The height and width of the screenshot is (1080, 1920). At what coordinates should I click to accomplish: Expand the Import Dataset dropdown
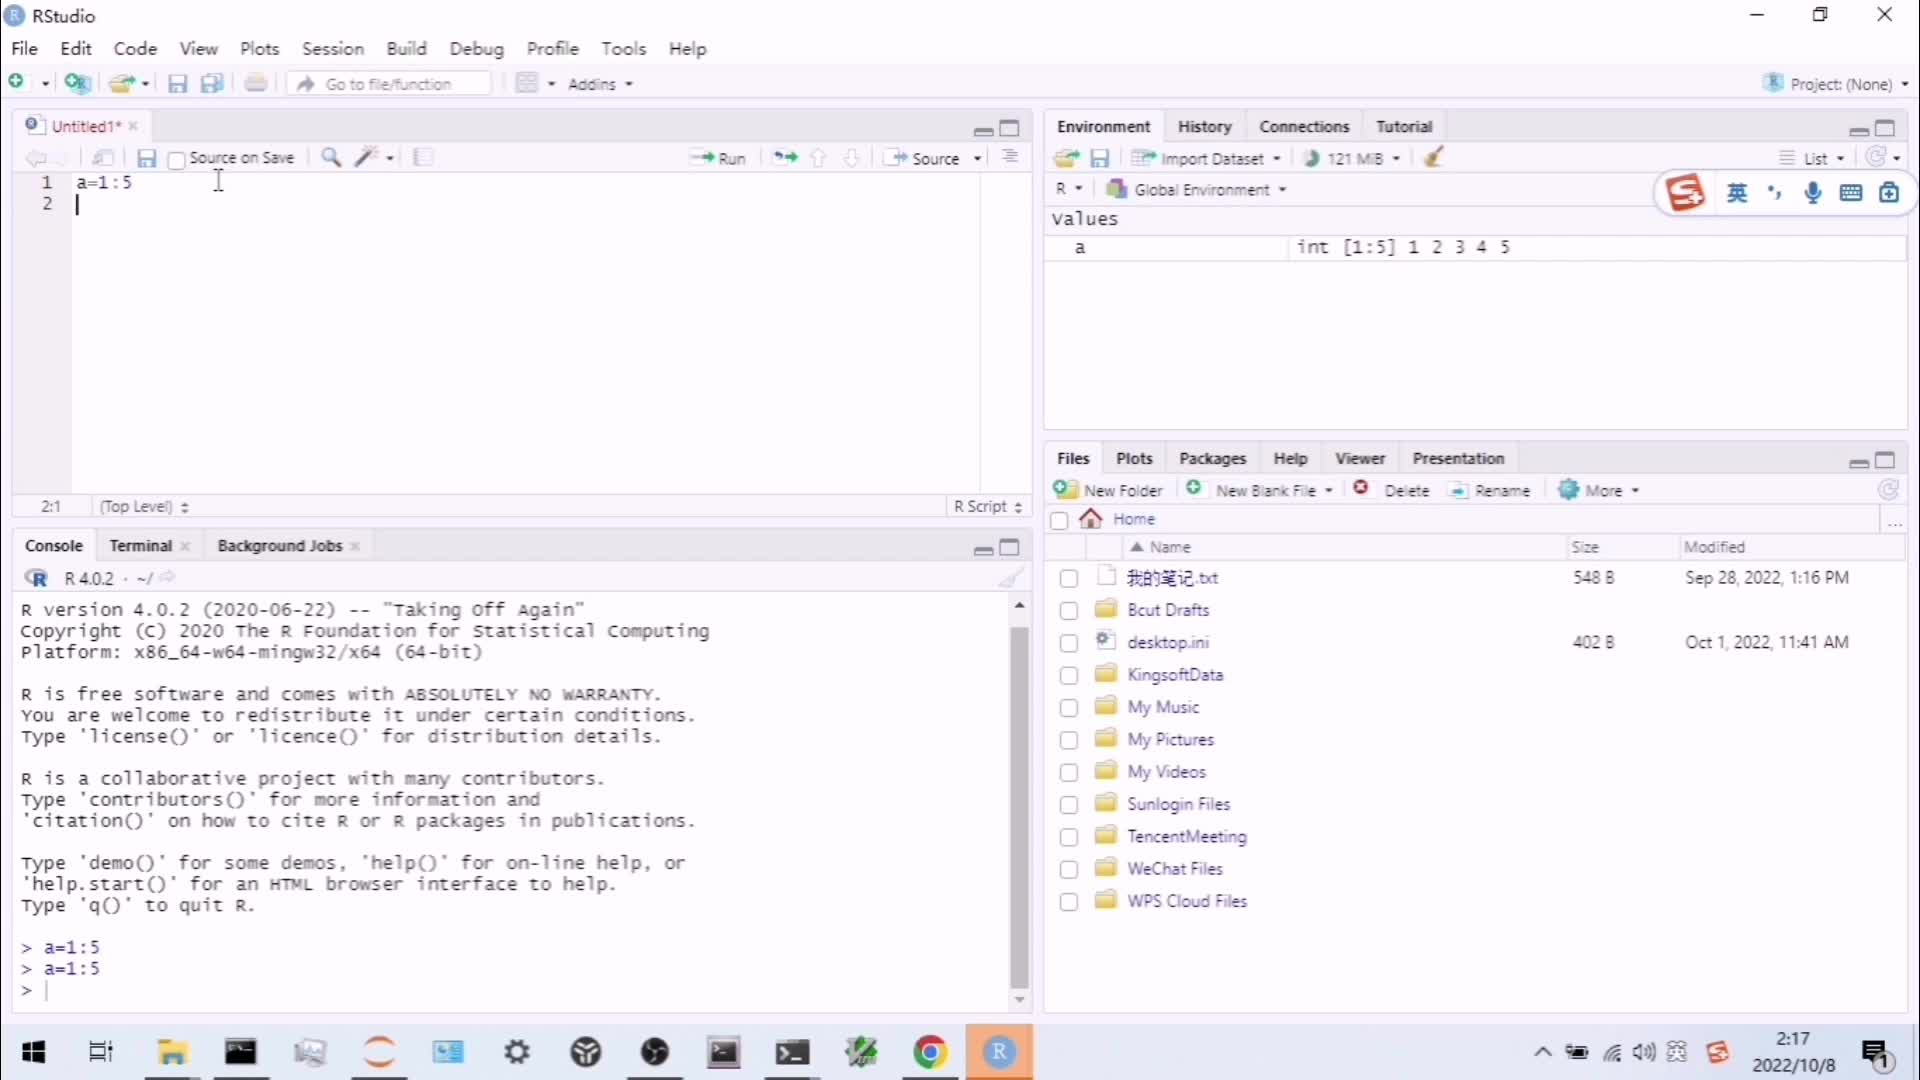[x=1206, y=158]
